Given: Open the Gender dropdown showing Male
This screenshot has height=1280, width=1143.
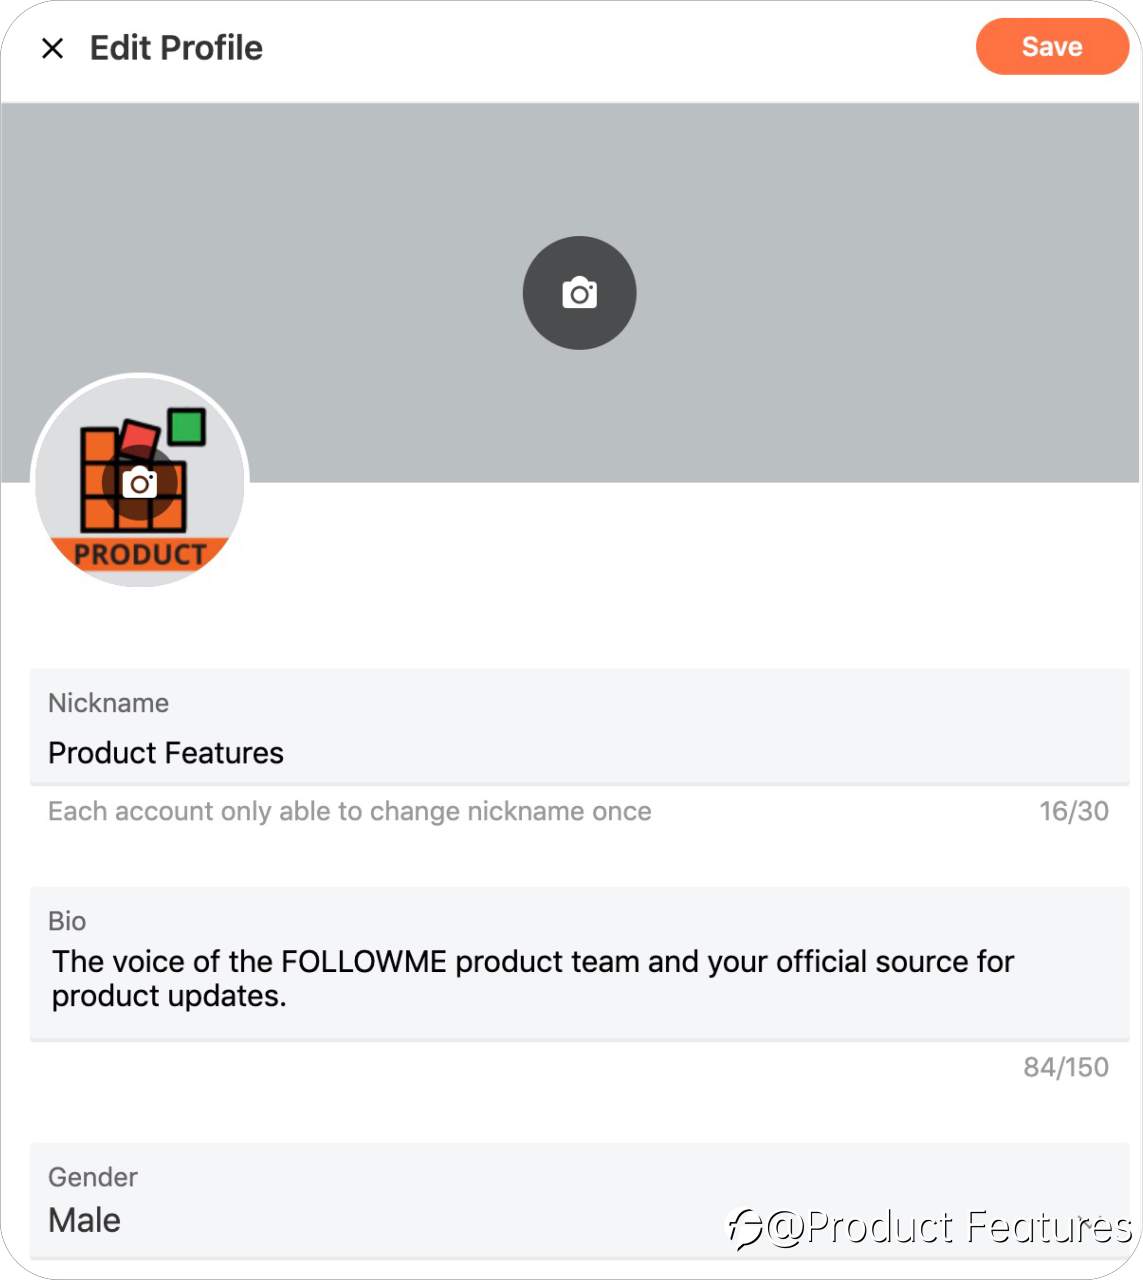Looking at the screenshot, I should pyautogui.click(x=579, y=1201).
